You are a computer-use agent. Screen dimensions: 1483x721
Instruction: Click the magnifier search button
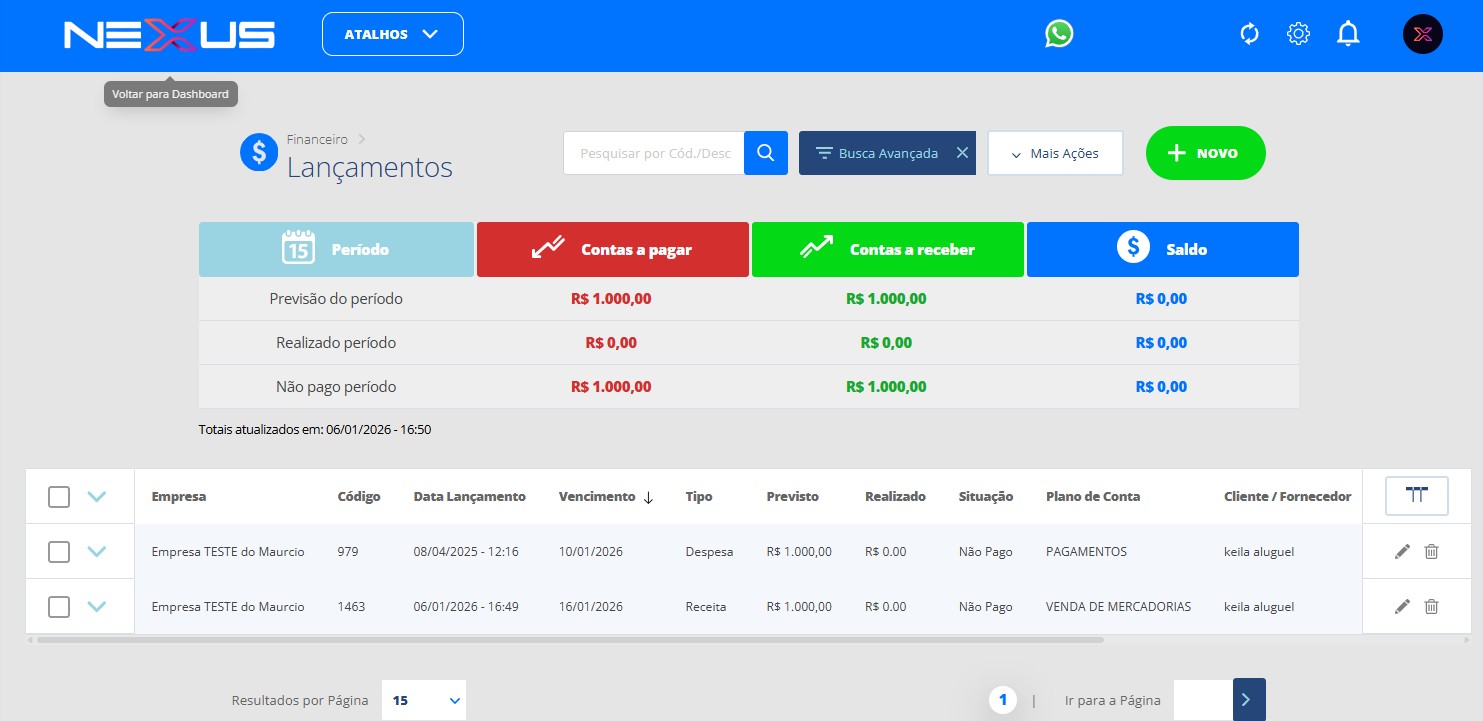coord(766,153)
